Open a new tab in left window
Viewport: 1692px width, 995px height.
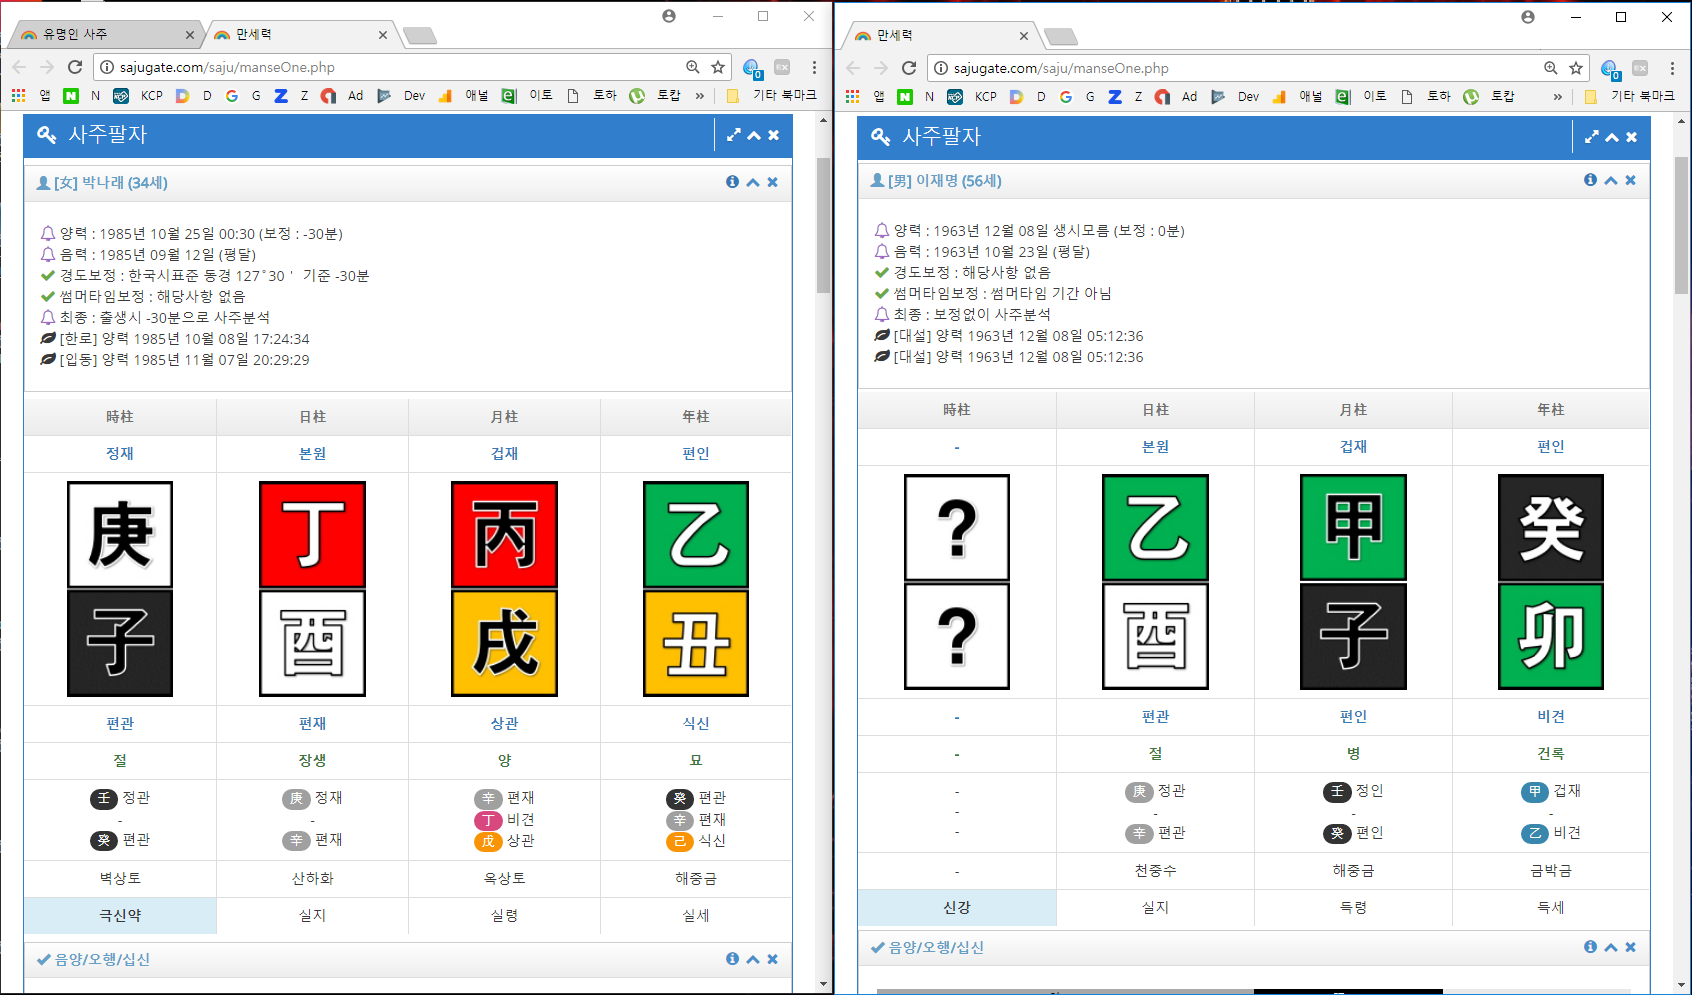click(x=420, y=36)
